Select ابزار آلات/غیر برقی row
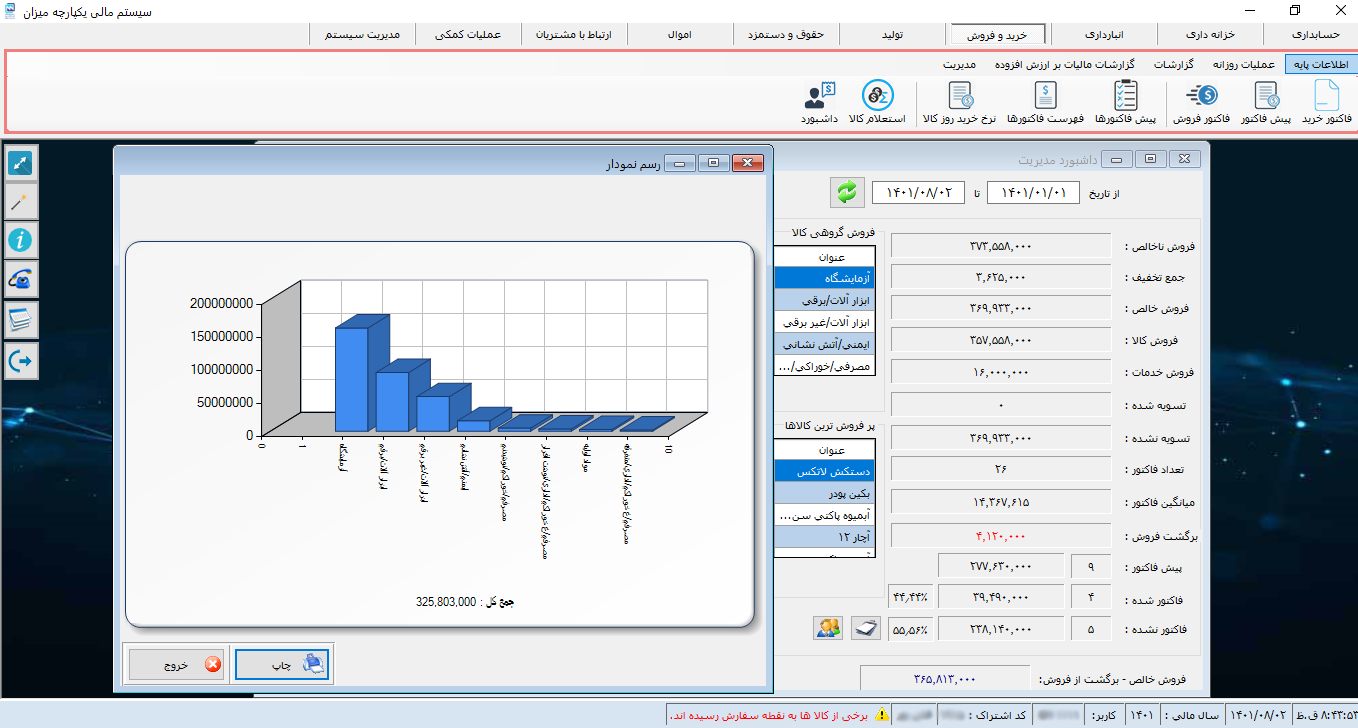This screenshot has width=1358, height=728. 824,321
